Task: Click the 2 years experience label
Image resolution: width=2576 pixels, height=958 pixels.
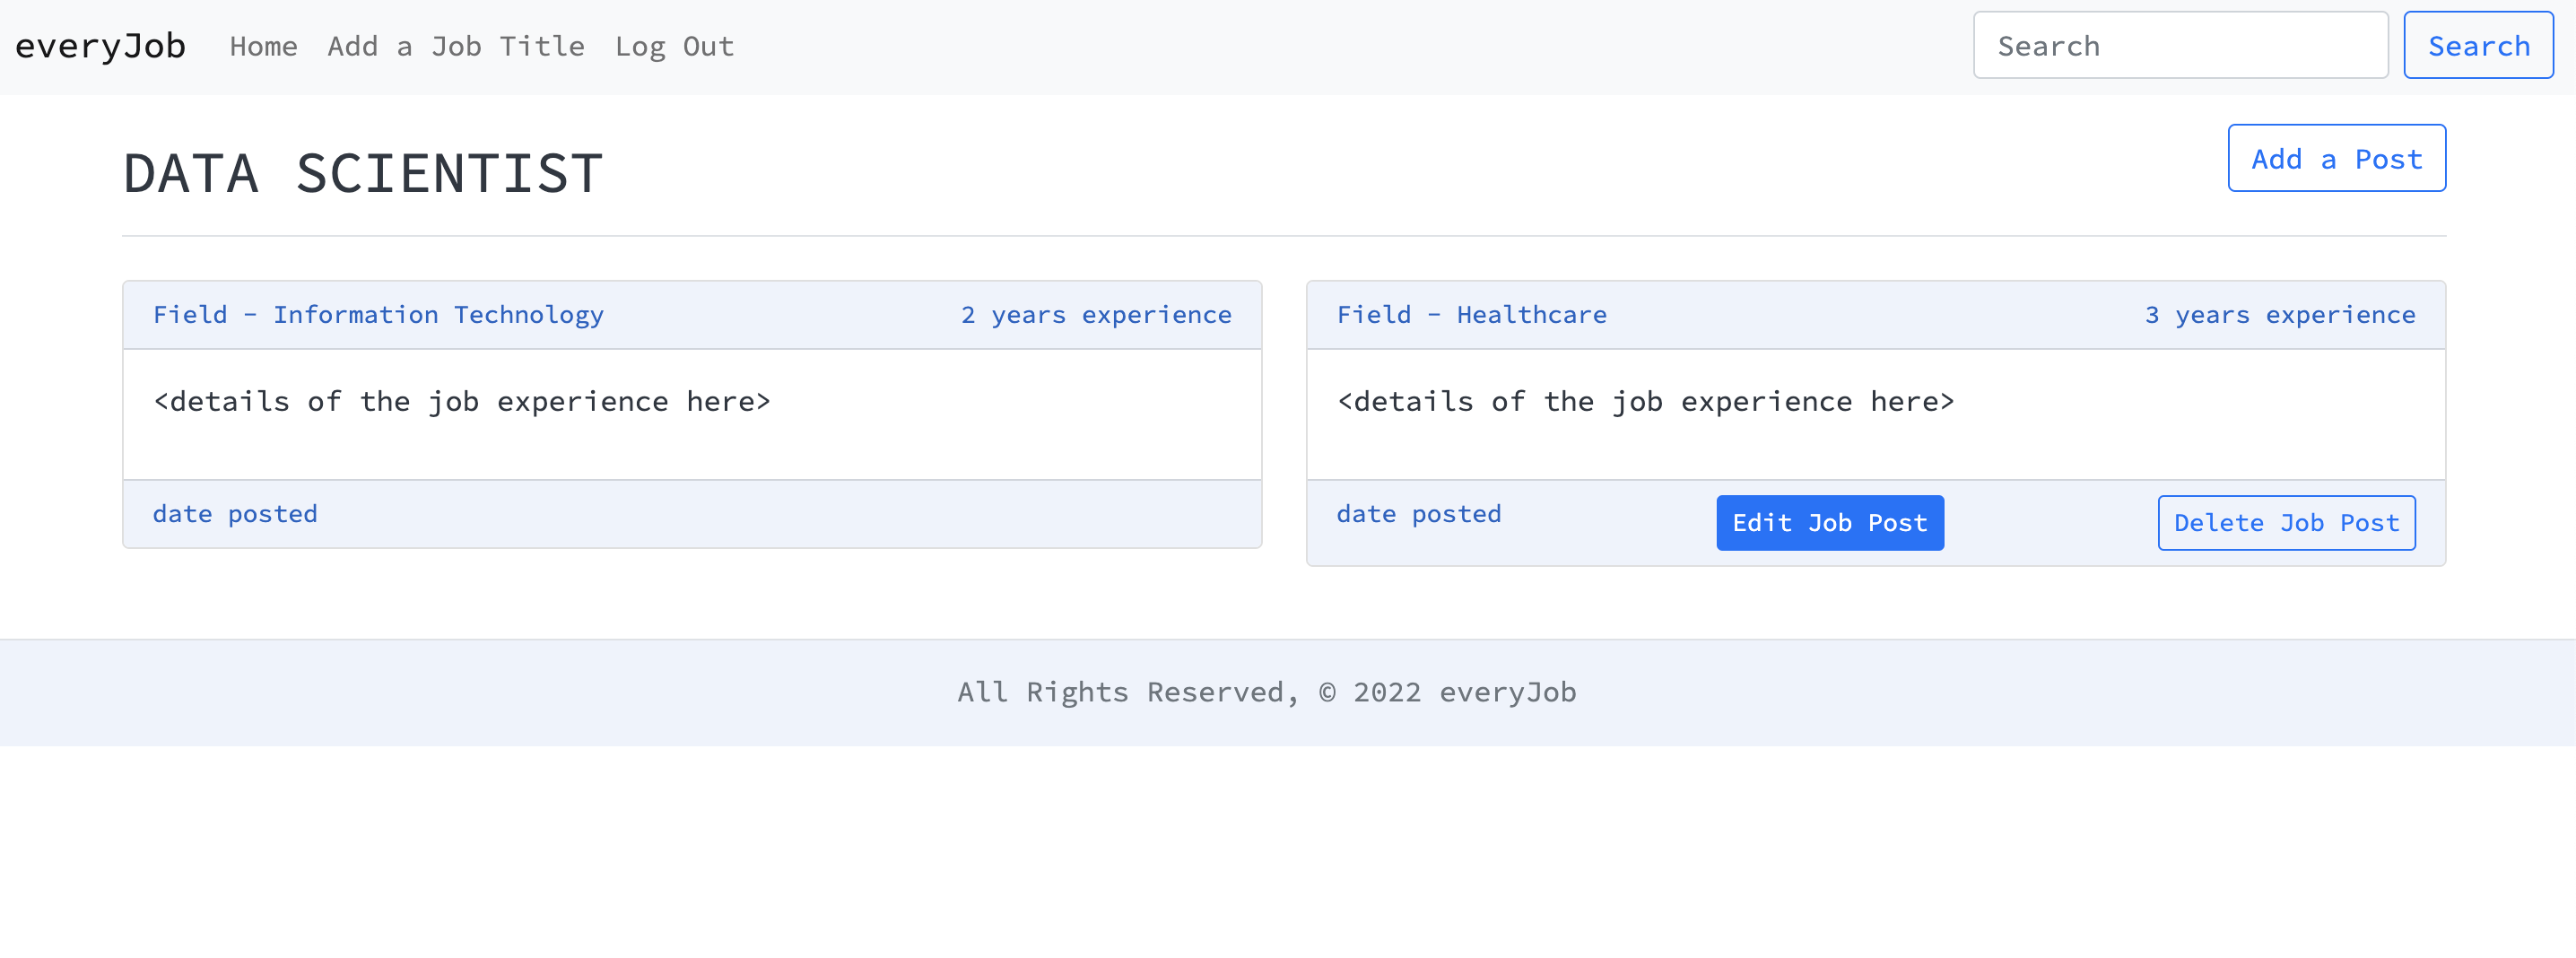Action: [x=1096, y=315]
